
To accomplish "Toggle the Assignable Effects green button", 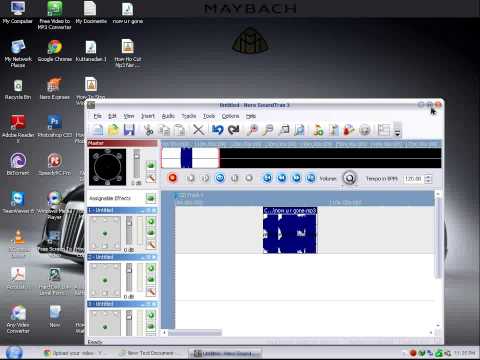I will 151,198.
